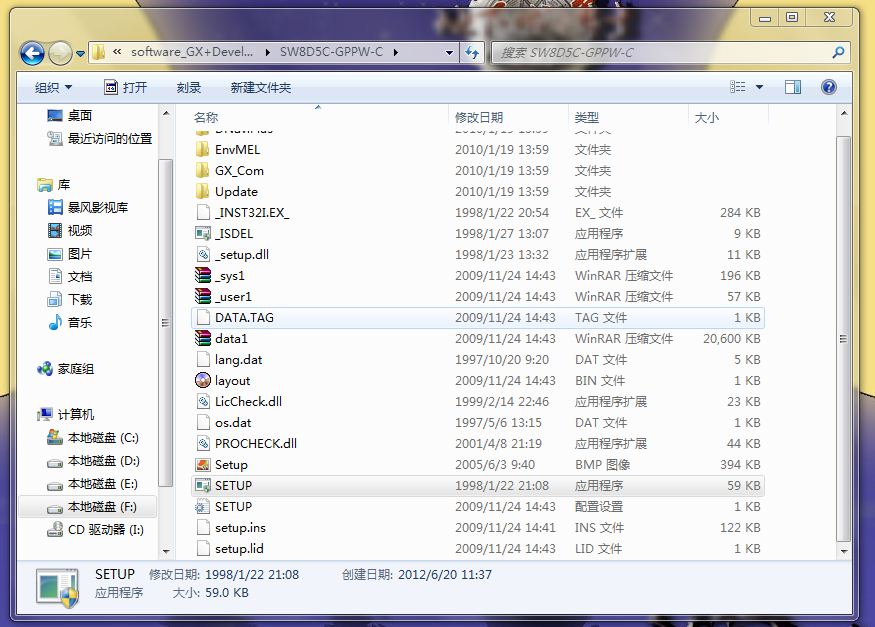Click the file list vertical scrollbar
Screen dimensions: 875x627
point(843,340)
